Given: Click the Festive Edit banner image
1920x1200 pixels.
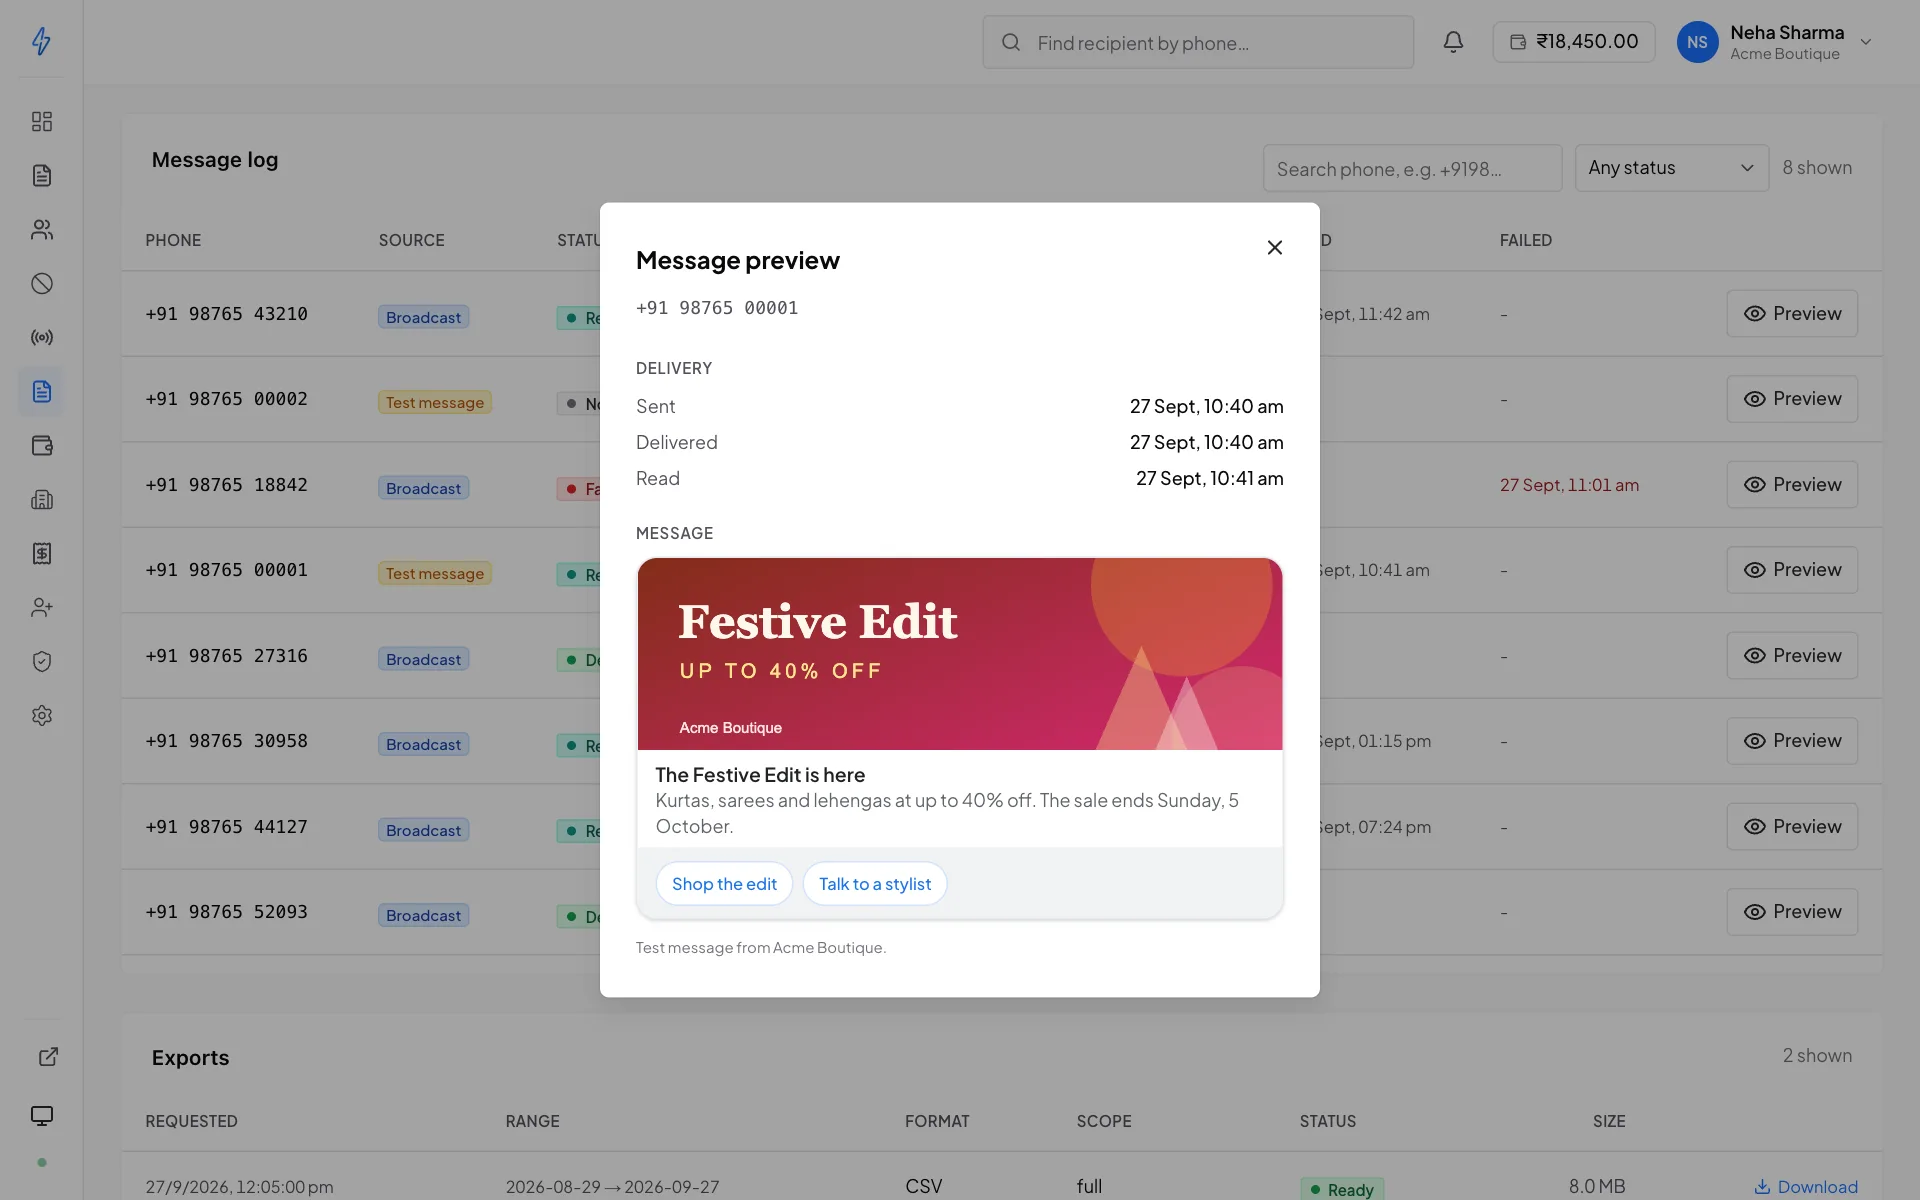Looking at the screenshot, I should pos(960,654).
